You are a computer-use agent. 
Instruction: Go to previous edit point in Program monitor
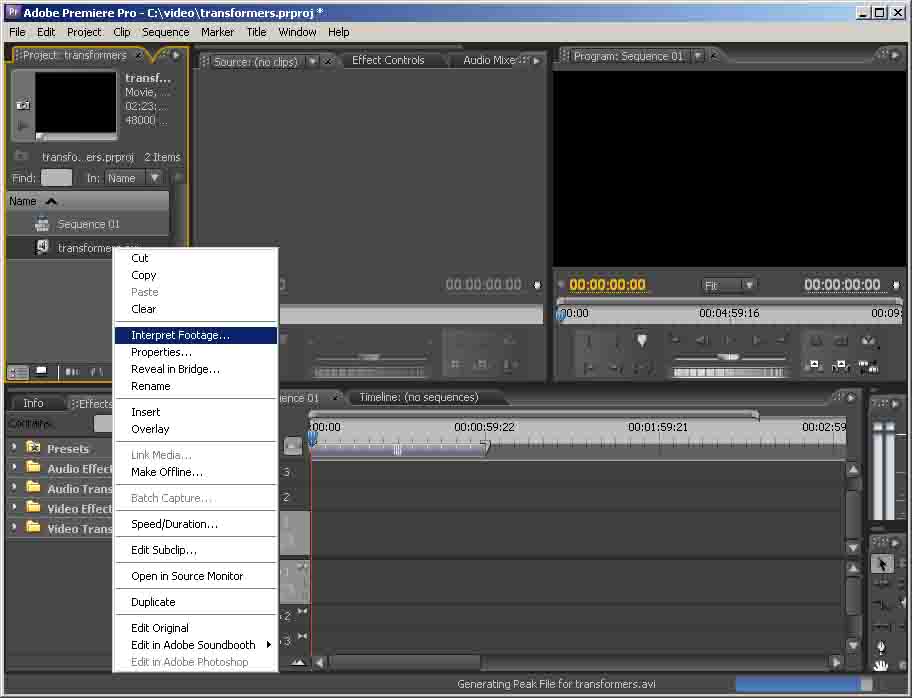pos(675,340)
